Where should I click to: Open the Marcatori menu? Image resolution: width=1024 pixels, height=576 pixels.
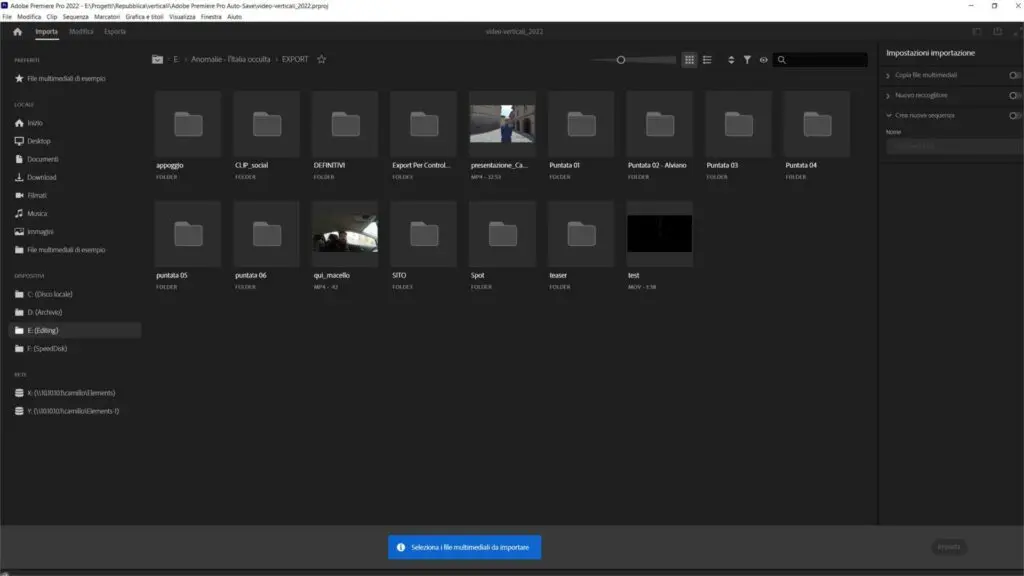click(107, 17)
